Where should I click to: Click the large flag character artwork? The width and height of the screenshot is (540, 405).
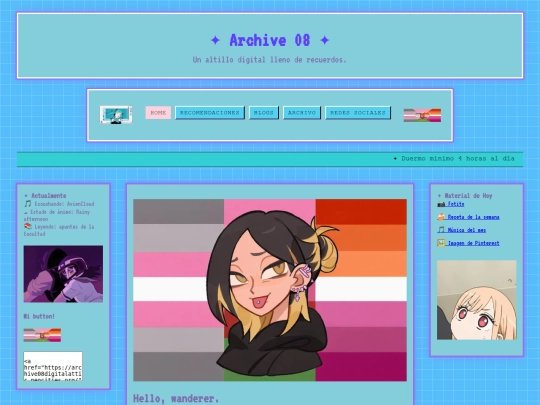270,290
